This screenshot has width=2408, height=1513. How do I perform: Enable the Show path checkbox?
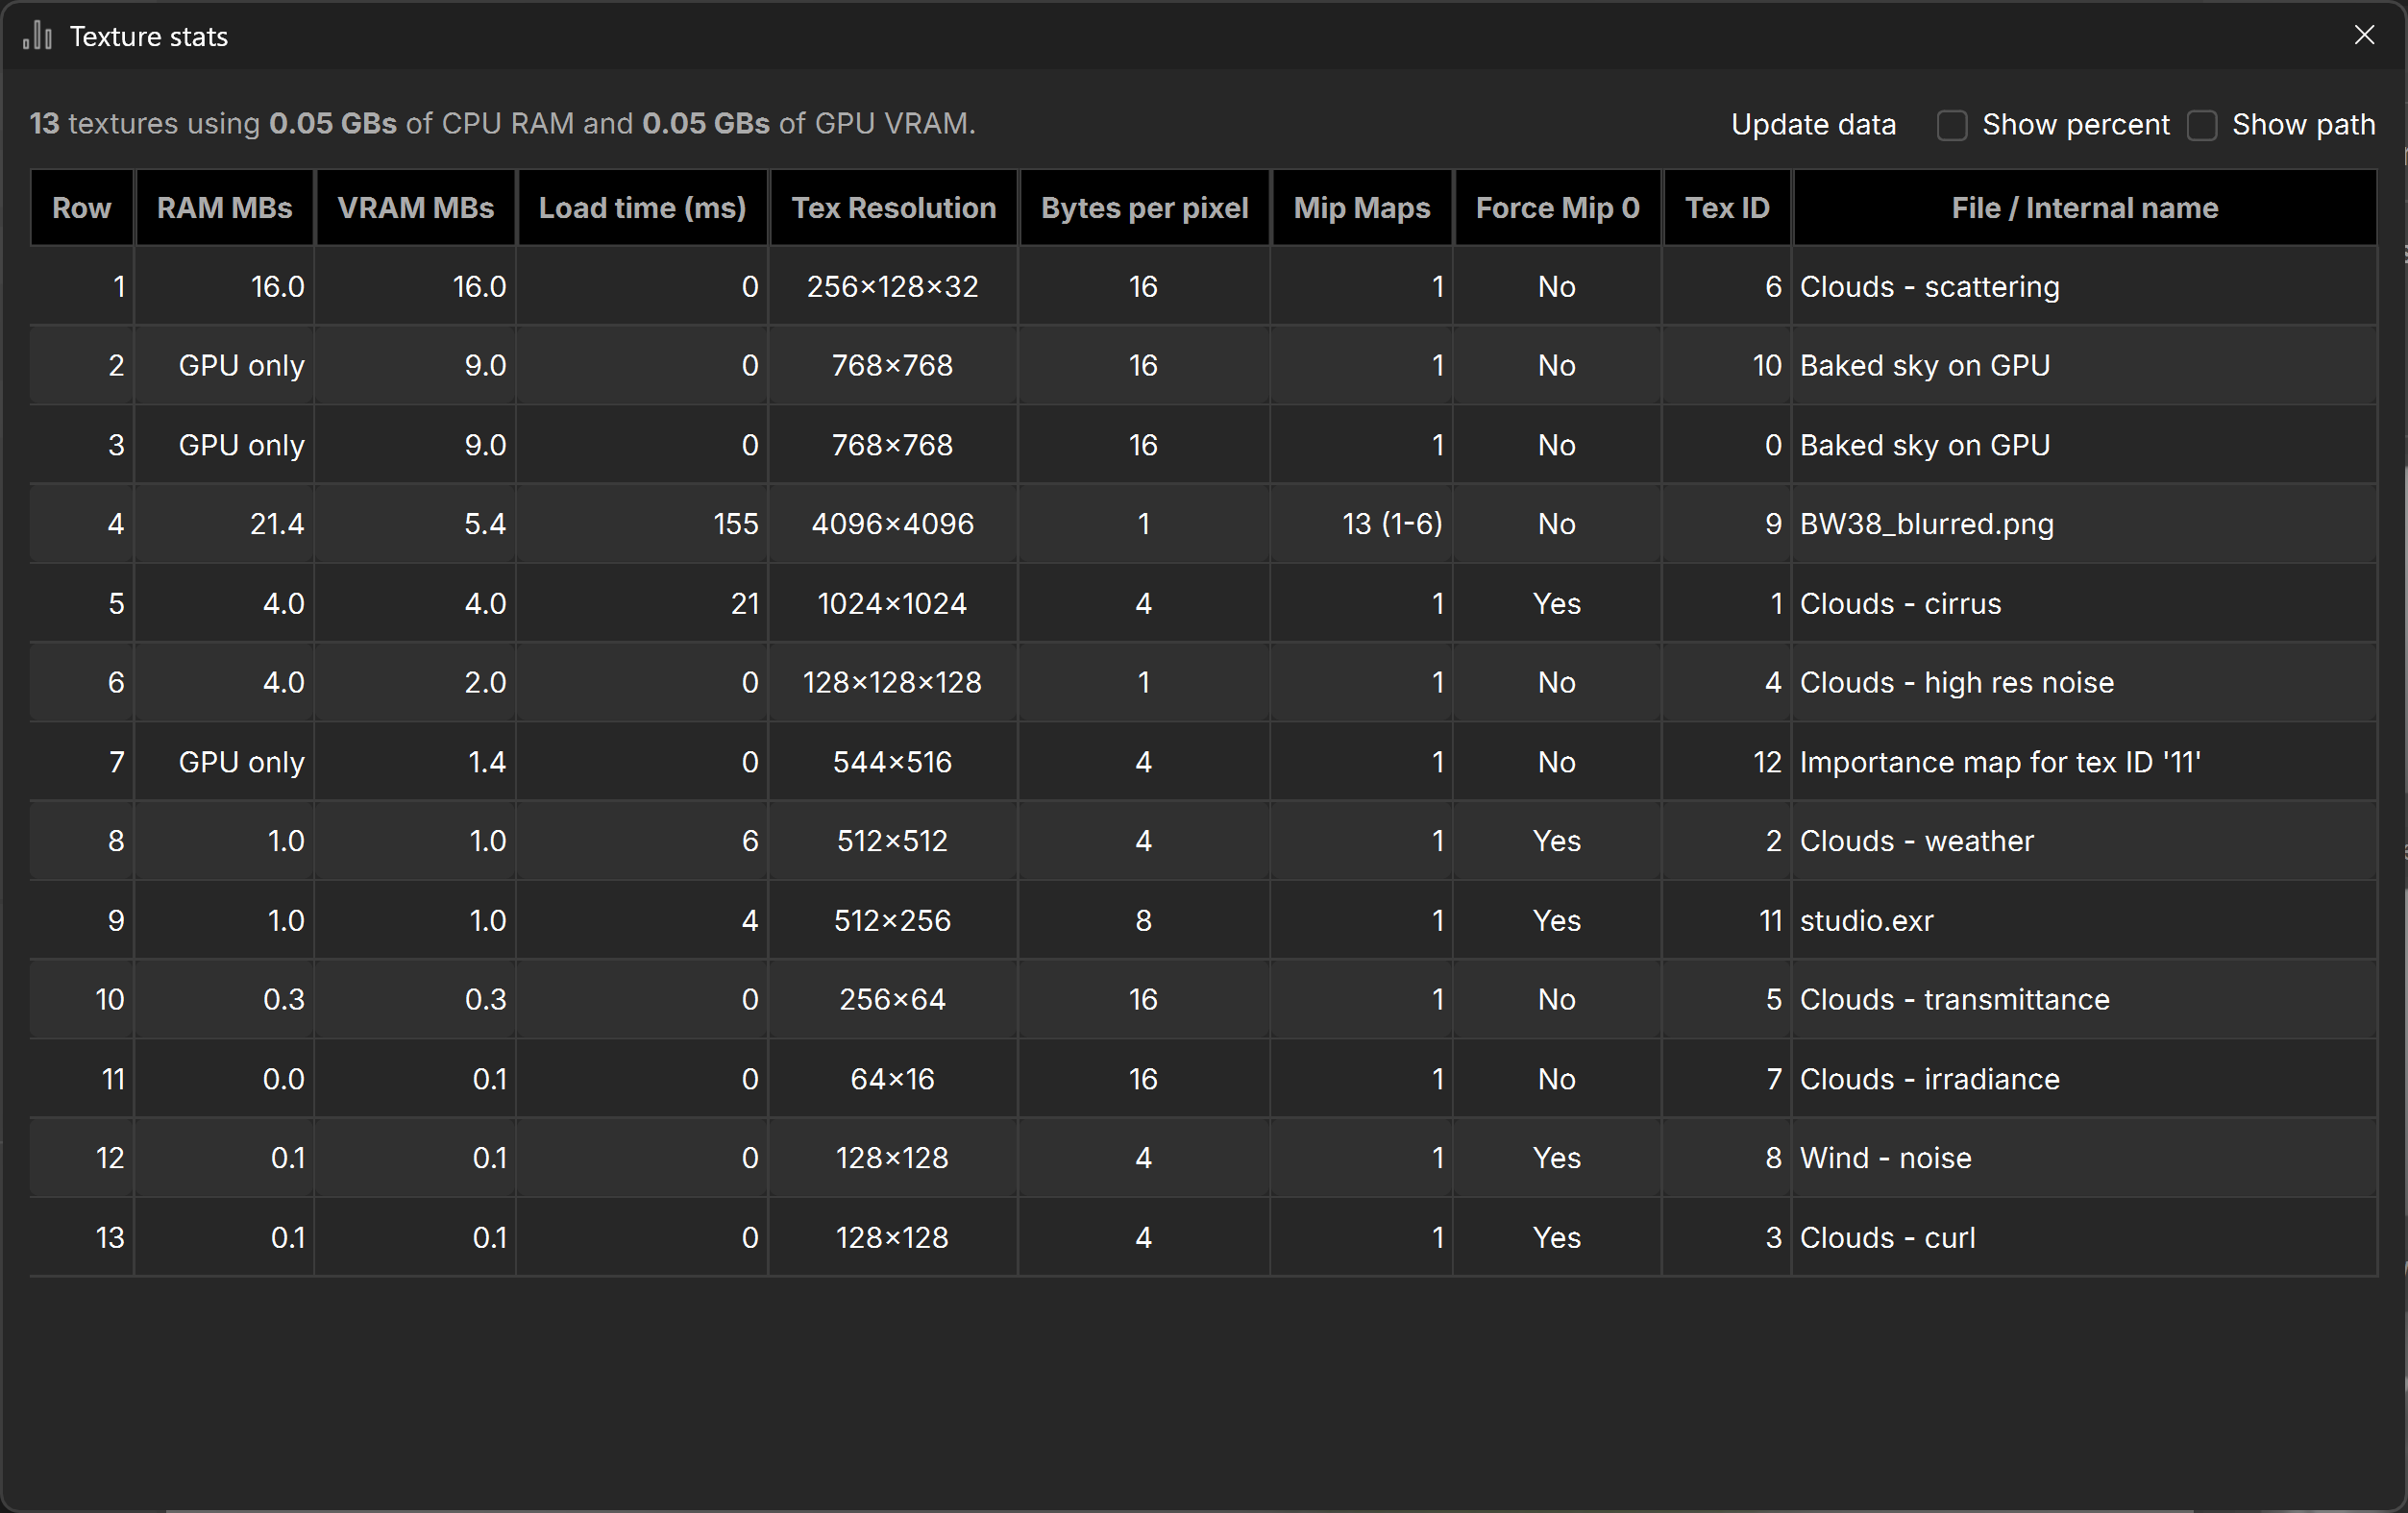[x=2202, y=125]
